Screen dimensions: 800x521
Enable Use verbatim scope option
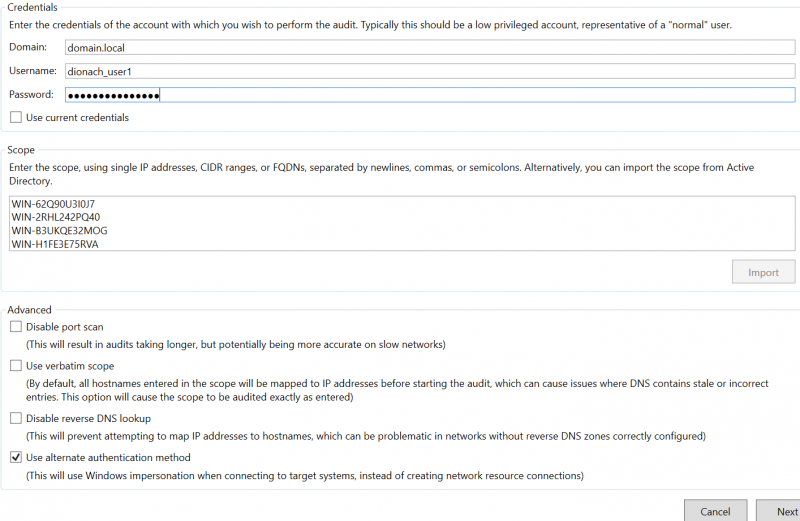point(16,366)
